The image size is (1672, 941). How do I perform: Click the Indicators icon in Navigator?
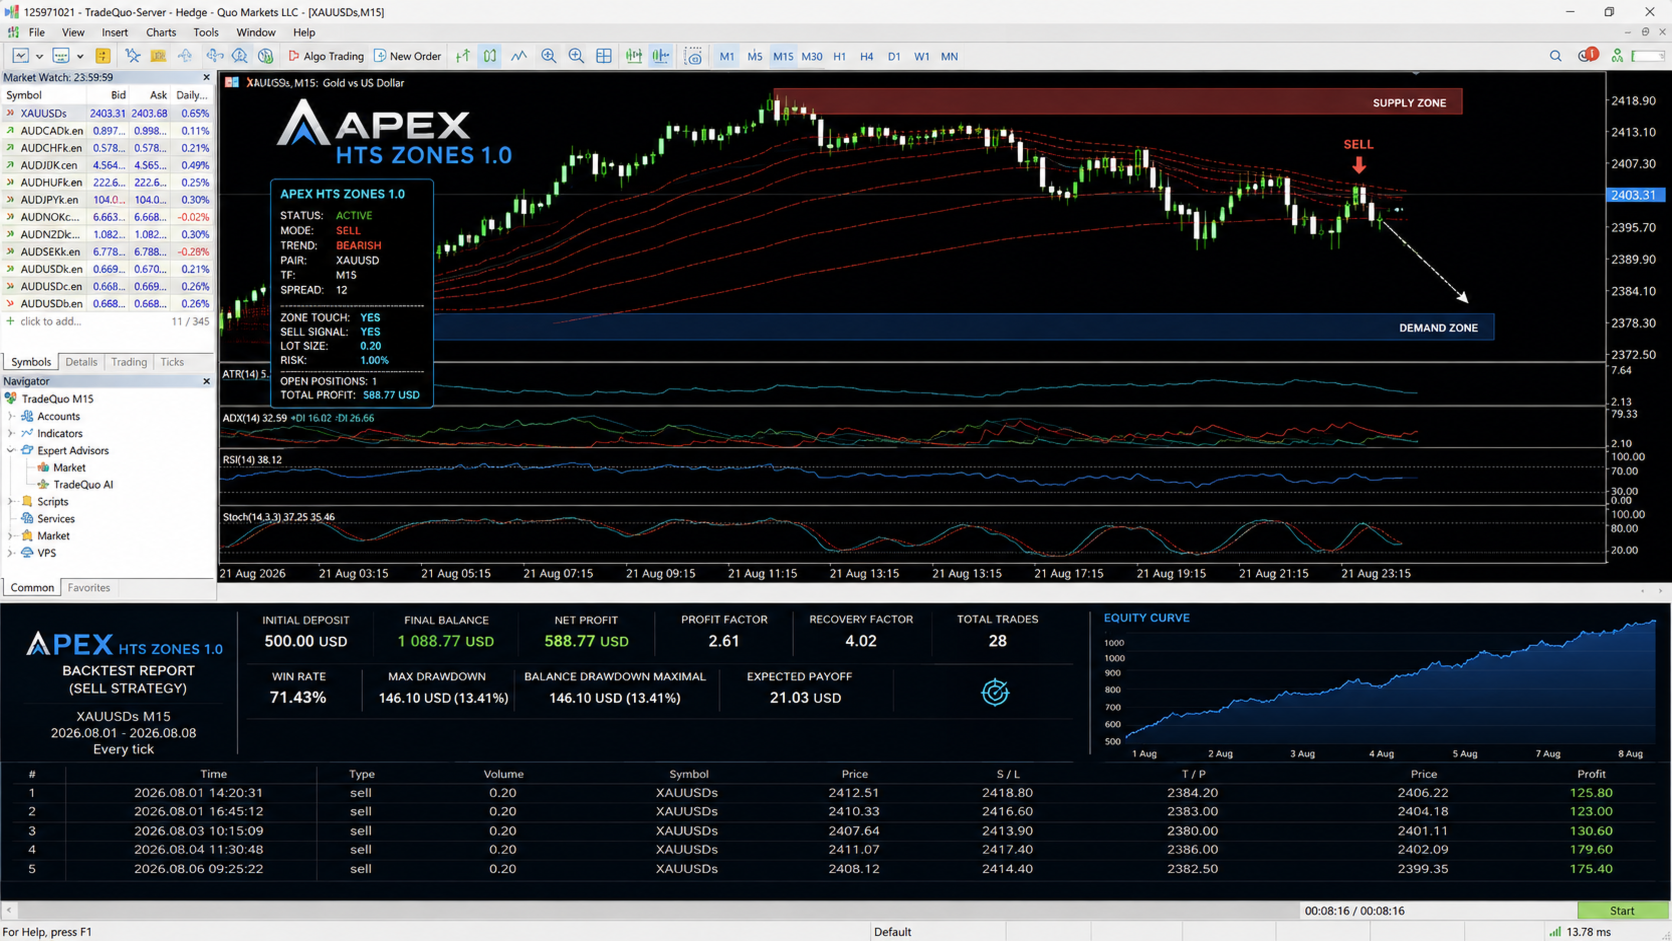pyautogui.click(x=28, y=433)
